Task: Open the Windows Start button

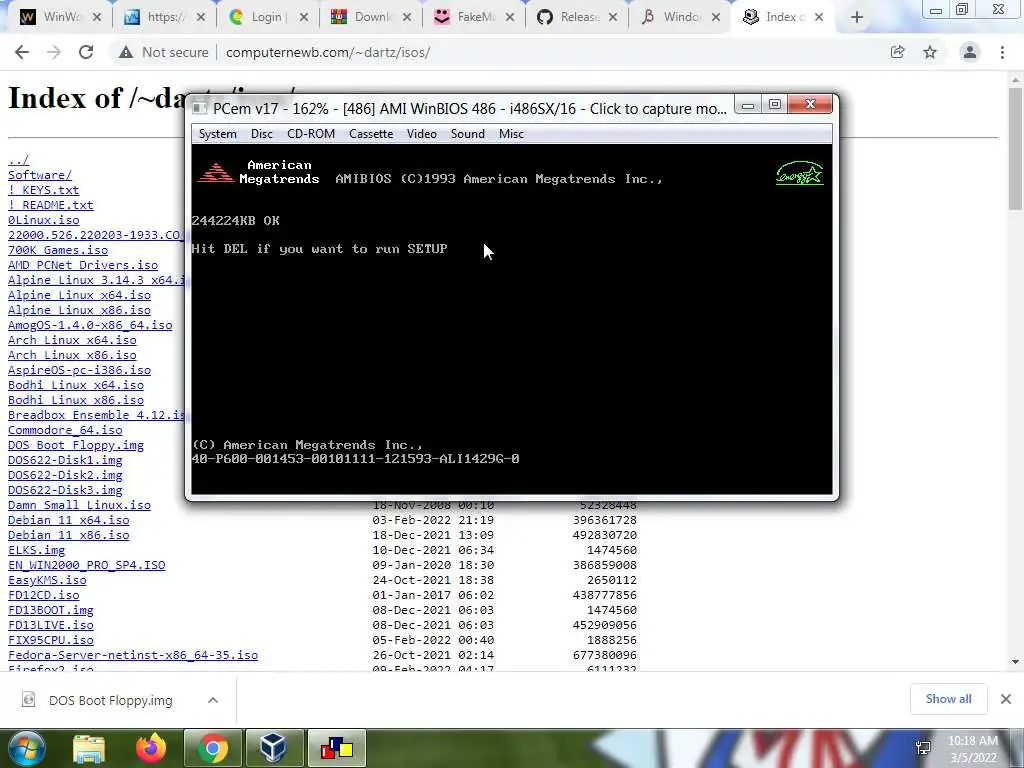Action: coord(26,748)
